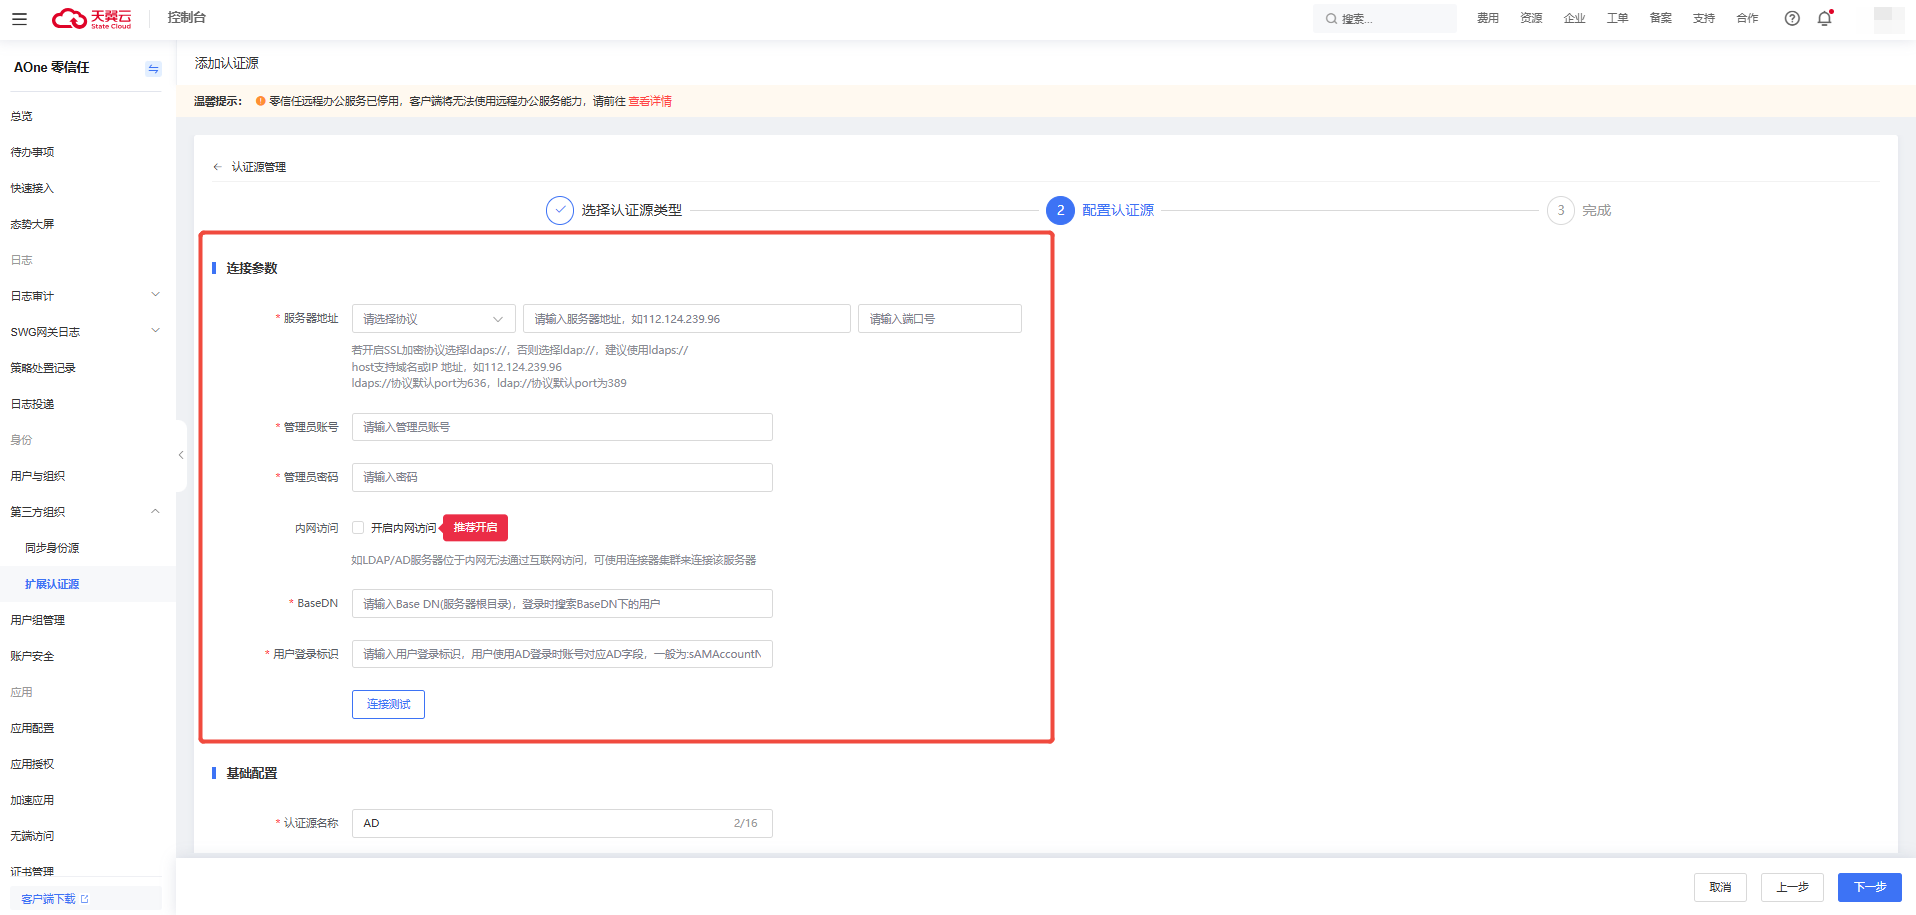Click the 下一步 button
Image resolution: width=1916 pixels, height=915 pixels.
click(x=1869, y=887)
